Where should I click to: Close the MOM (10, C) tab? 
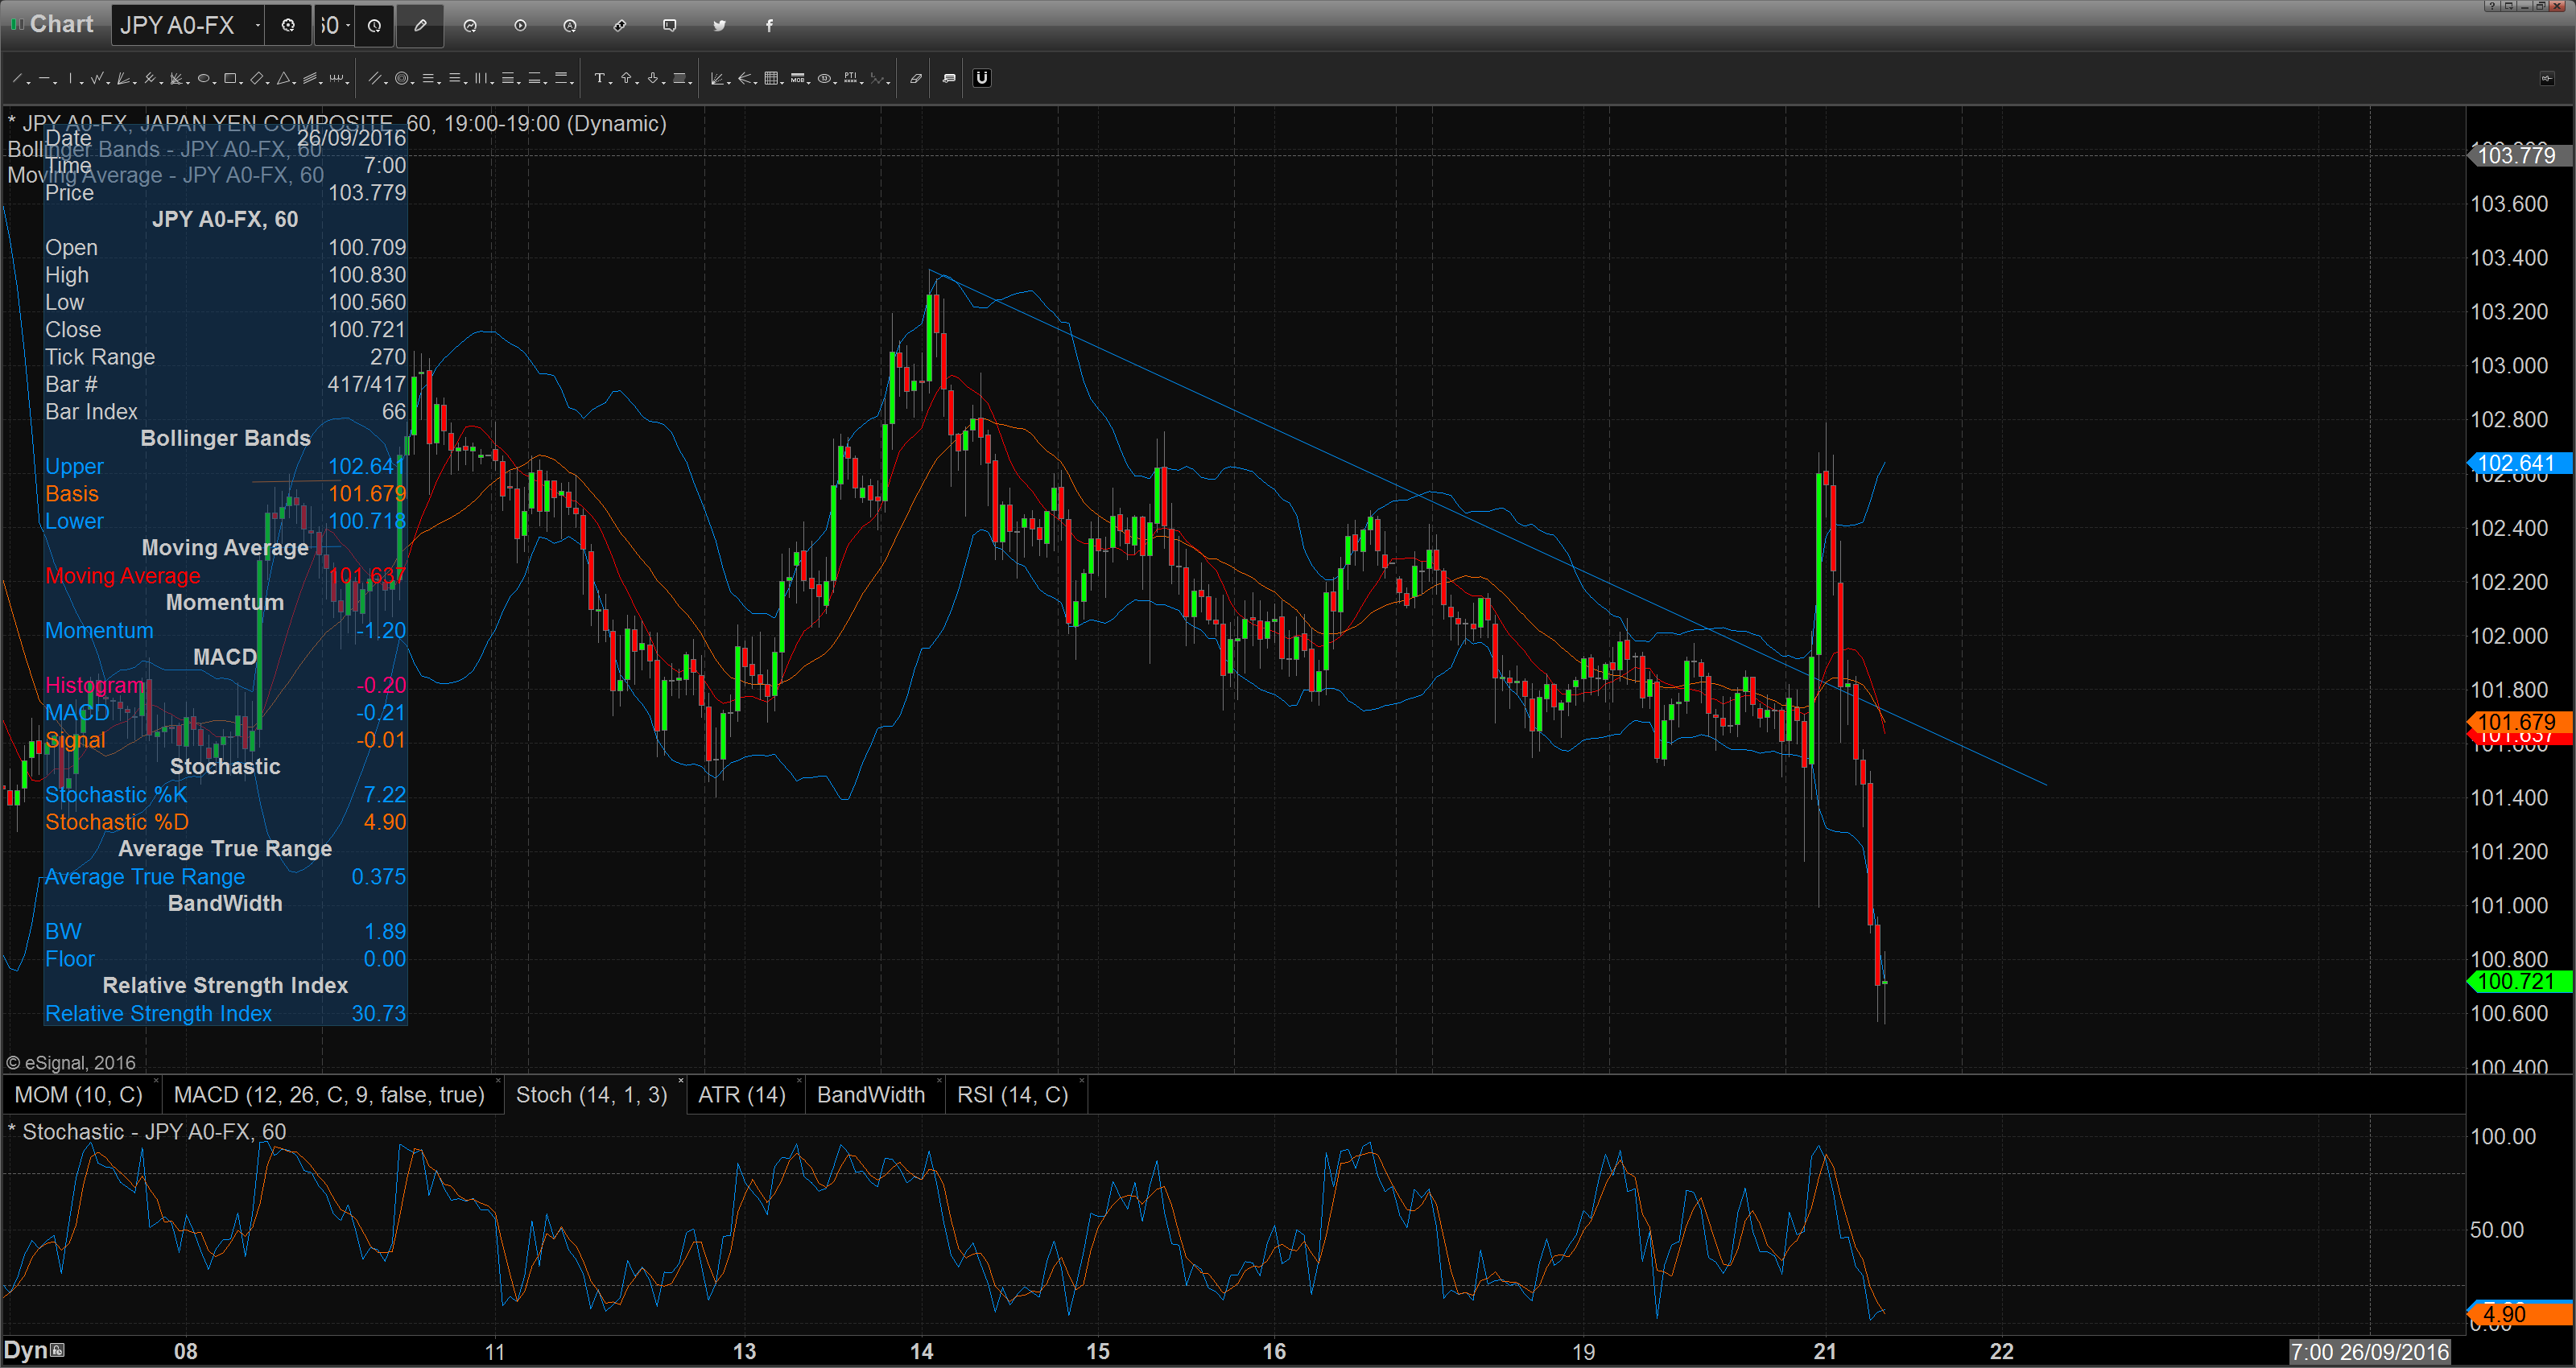[x=155, y=1082]
